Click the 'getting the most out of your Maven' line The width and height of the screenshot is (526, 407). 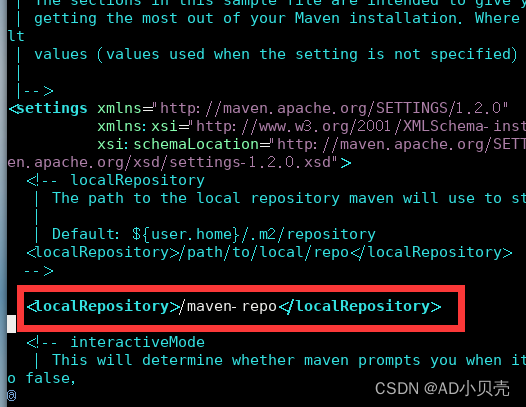pyautogui.click(x=277, y=18)
